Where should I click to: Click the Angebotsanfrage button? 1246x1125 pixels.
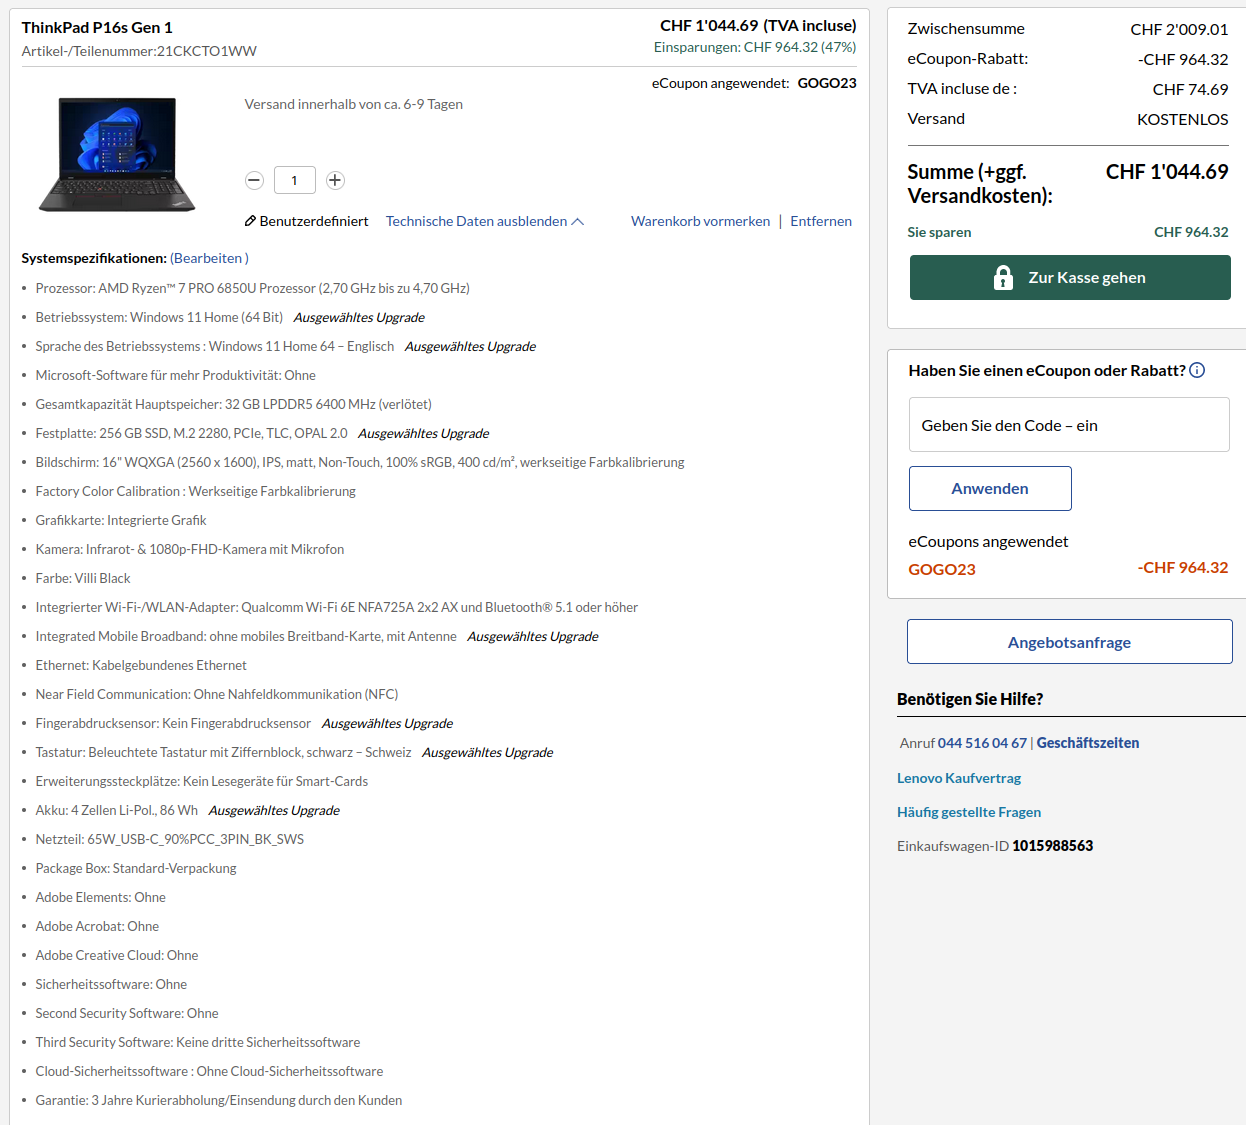click(1069, 642)
